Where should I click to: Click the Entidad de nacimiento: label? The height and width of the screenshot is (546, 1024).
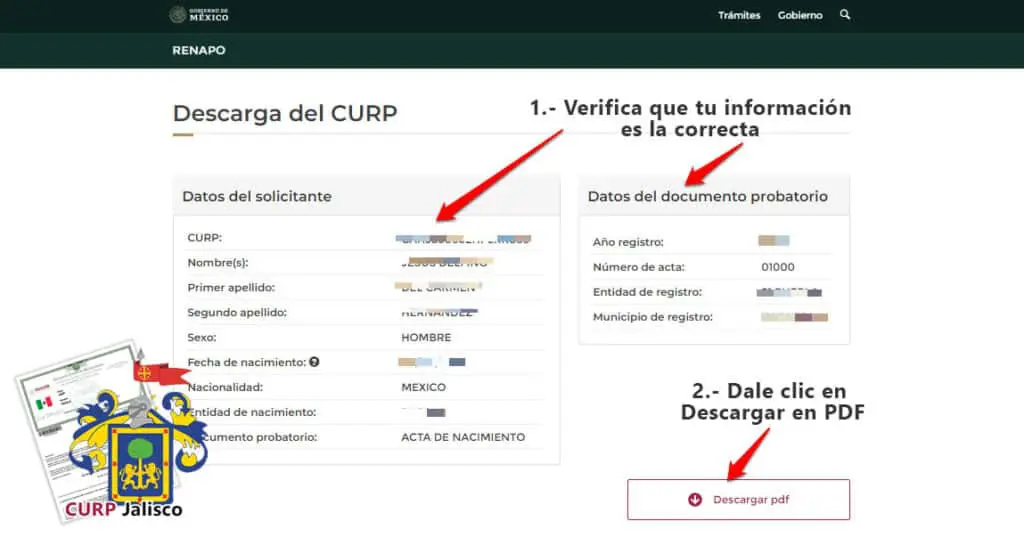point(251,412)
